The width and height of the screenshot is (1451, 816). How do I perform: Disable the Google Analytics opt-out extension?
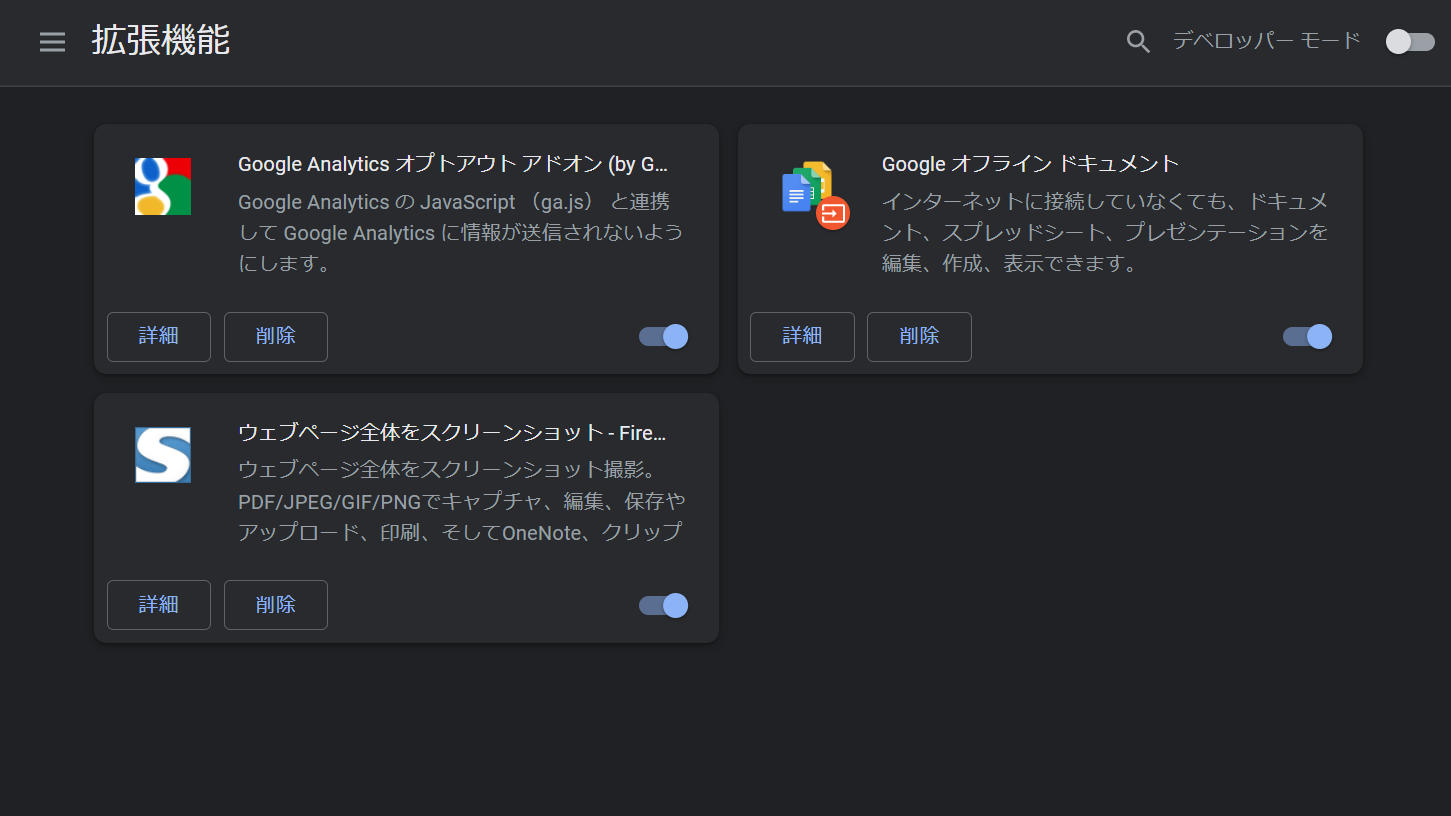tap(662, 336)
